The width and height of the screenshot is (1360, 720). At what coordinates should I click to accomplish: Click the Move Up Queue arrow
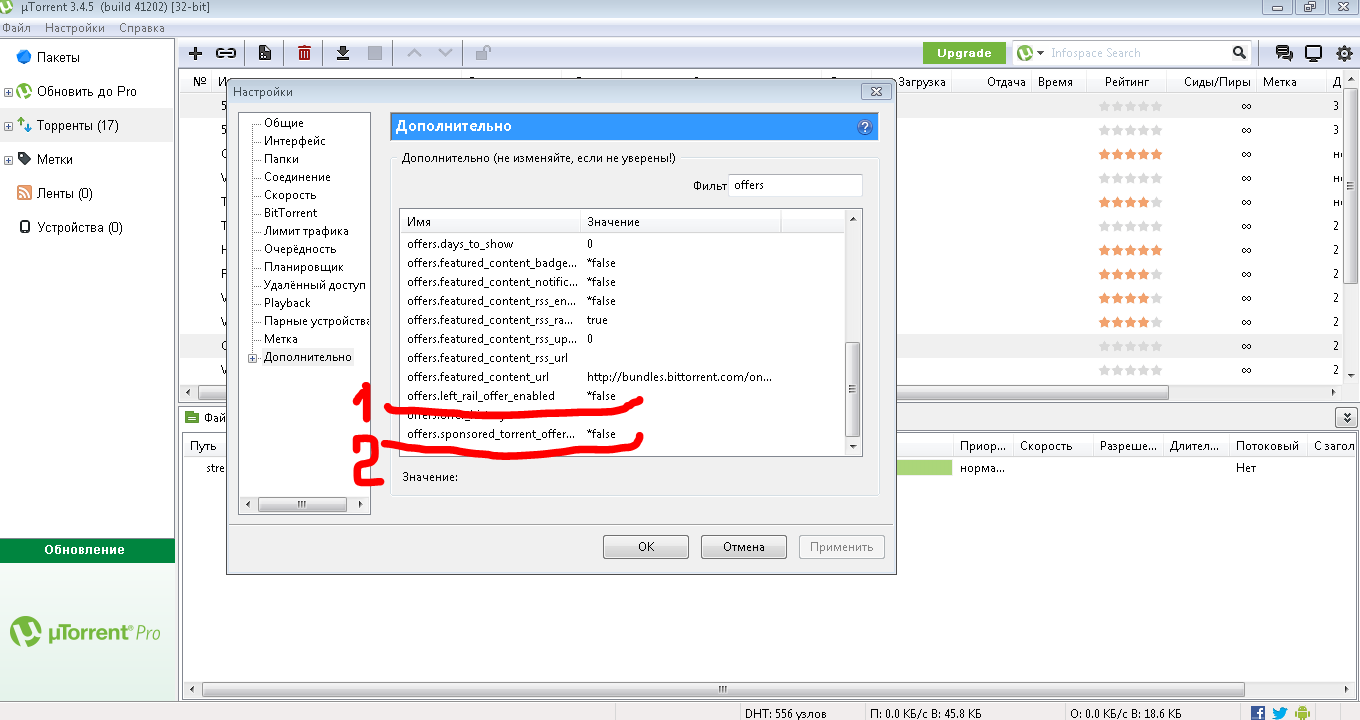tap(415, 53)
